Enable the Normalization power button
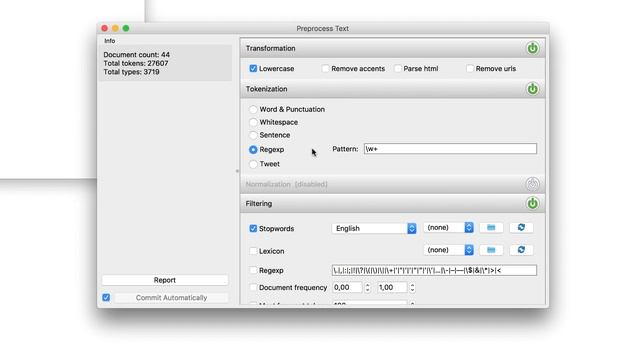 pyautogui.click(x=532, y=184)
